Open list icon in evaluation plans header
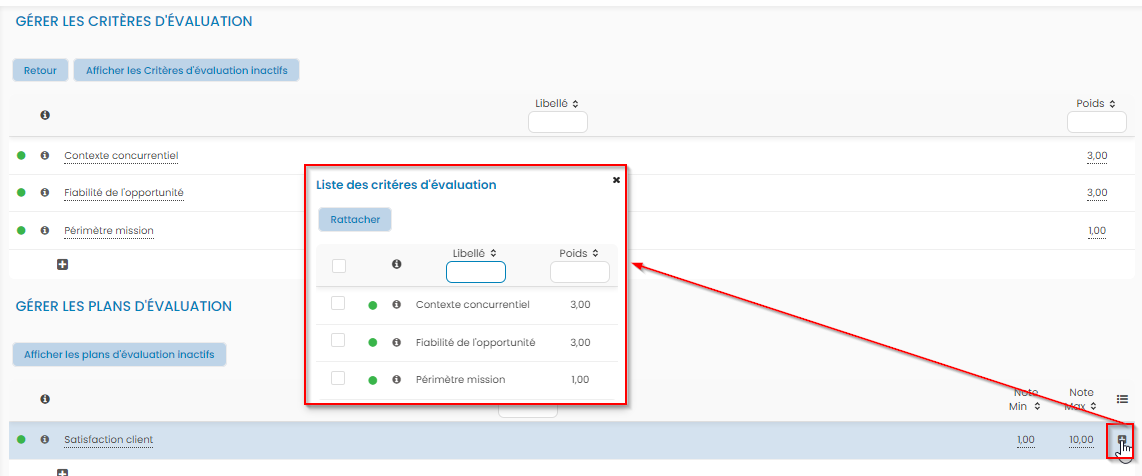Screen dimensions: 1142x476 pyautogui.click(x=1122, y=399)
